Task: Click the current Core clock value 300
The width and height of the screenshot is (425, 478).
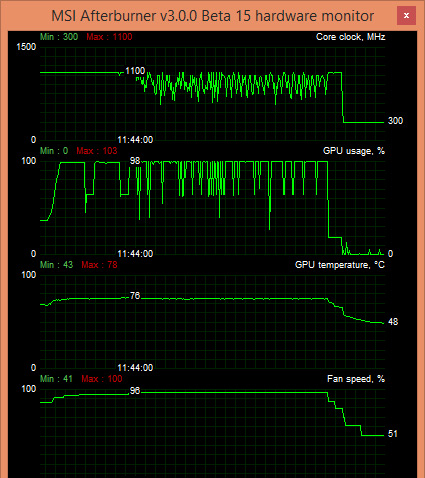Action: [395, 121]
